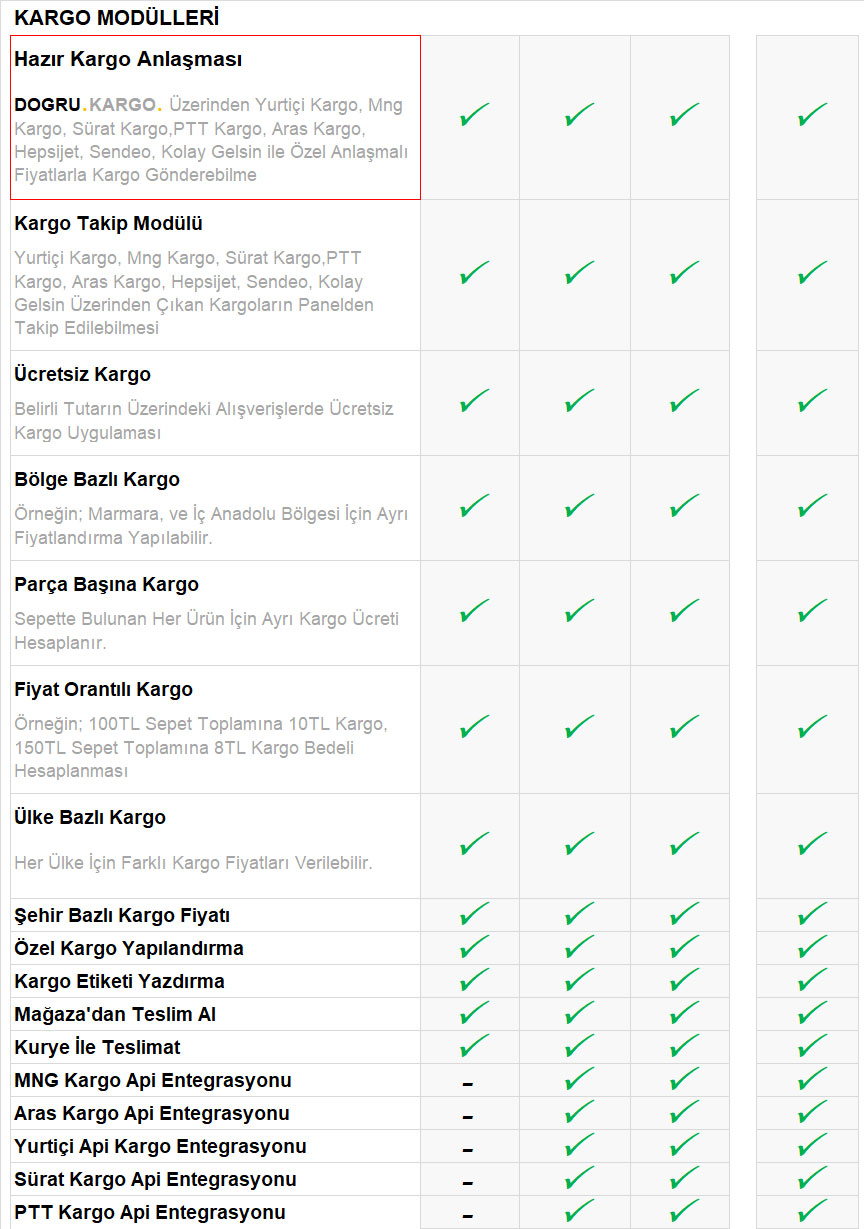Click last-column checkmark in Ücretsiz Kargo row
The image size is (864, 1229).
coord(812,401)
